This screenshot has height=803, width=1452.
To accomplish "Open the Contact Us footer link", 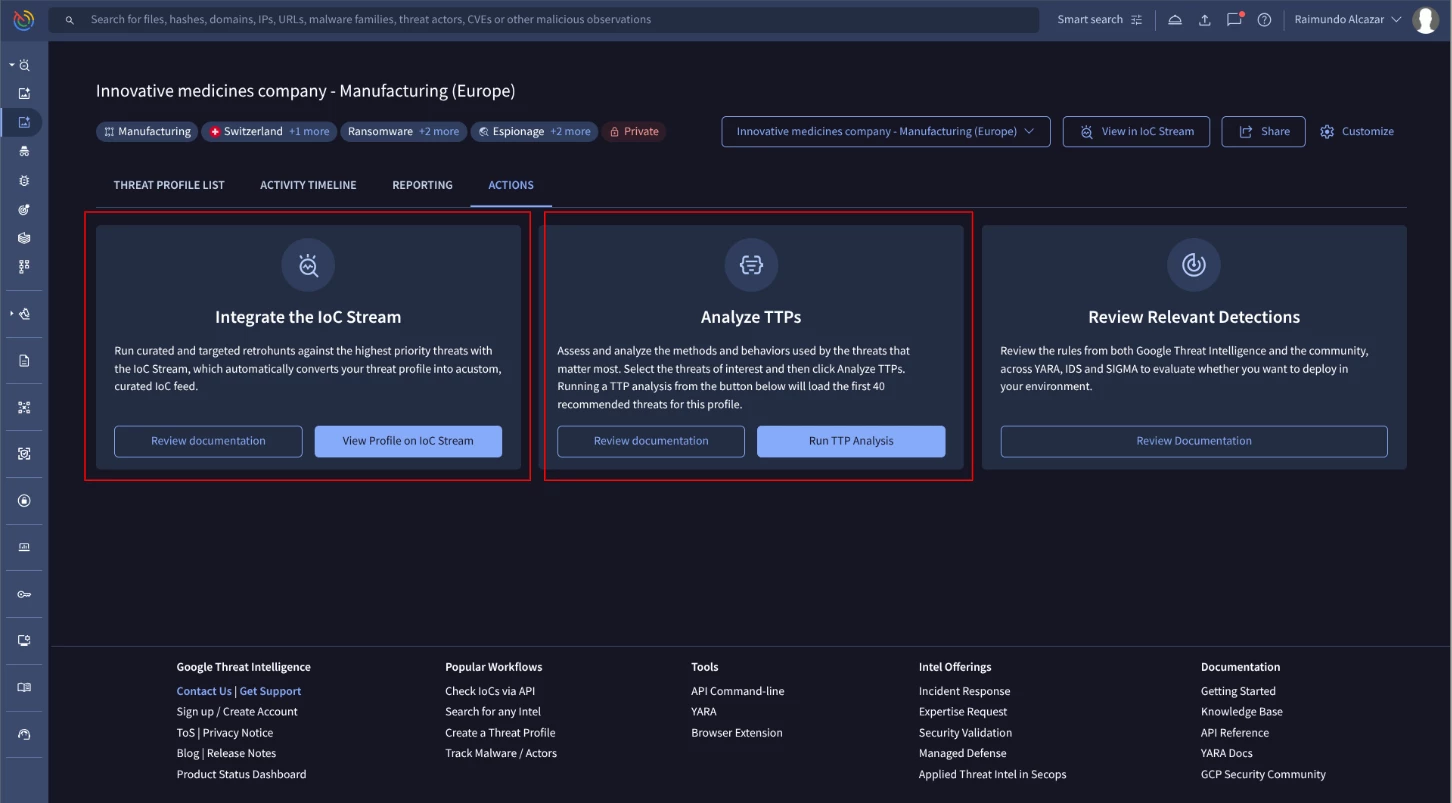I will (204, 691).
